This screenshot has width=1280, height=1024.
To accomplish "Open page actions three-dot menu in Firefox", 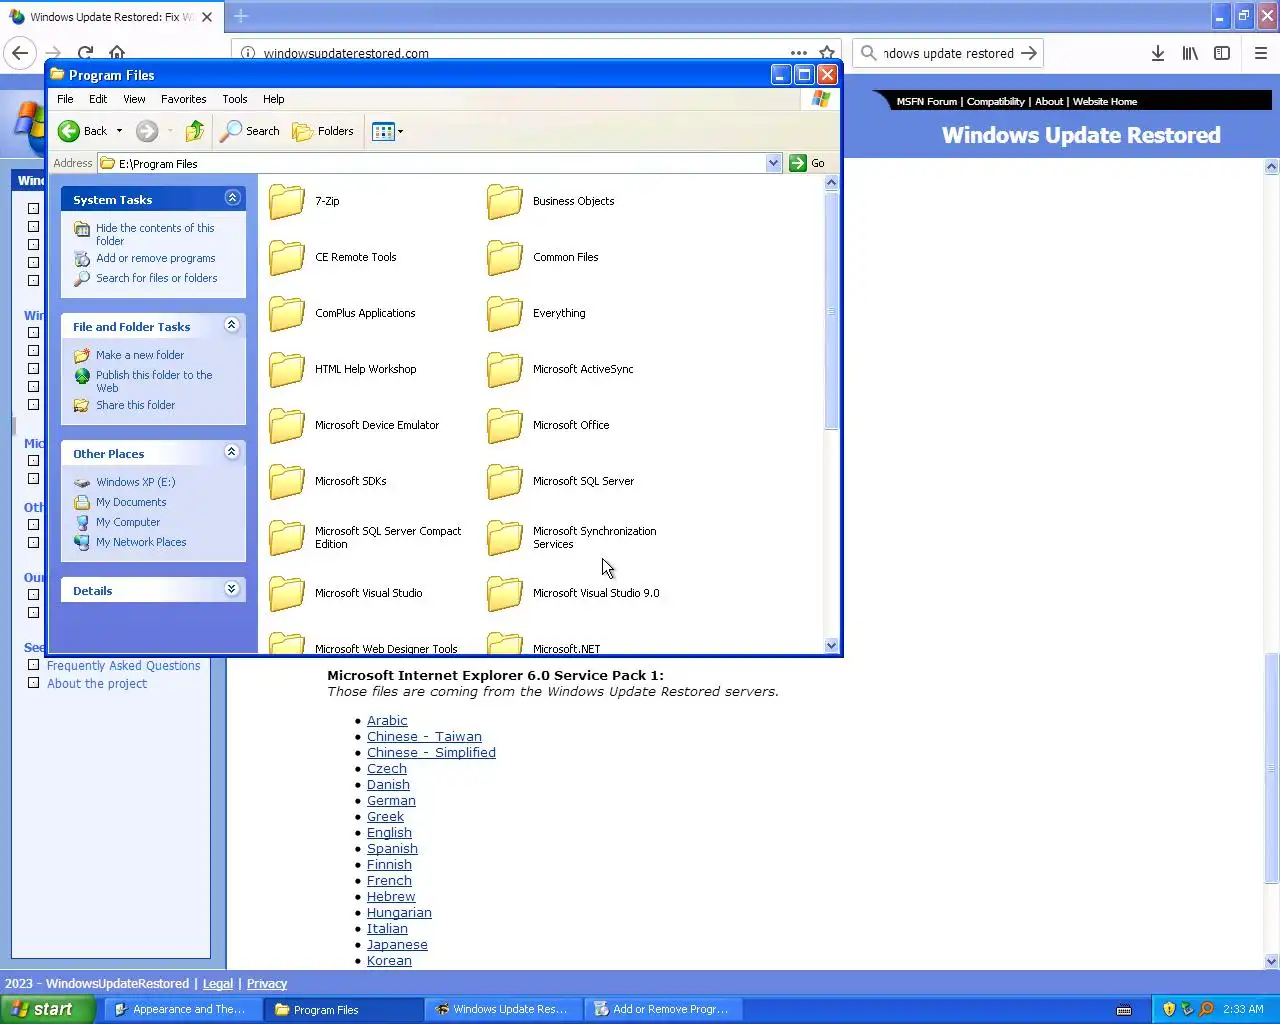I will 798,53.
